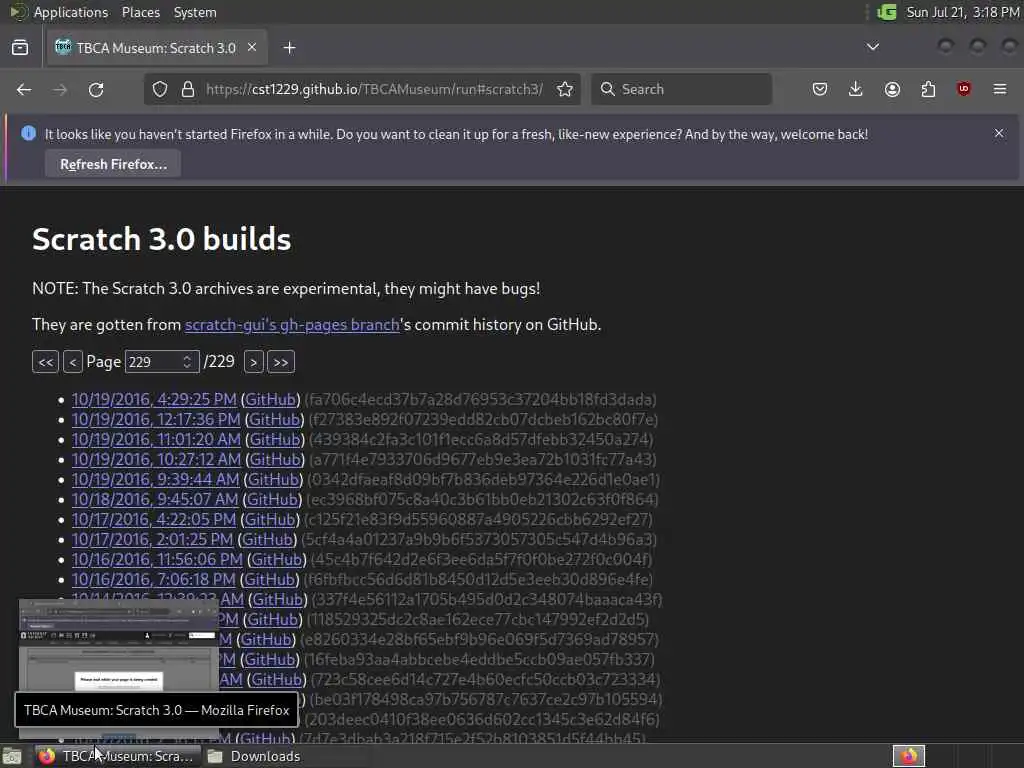Dismiss the Firefox notification bar
This screenshot has height=768, width=1024.
point(999,133)
